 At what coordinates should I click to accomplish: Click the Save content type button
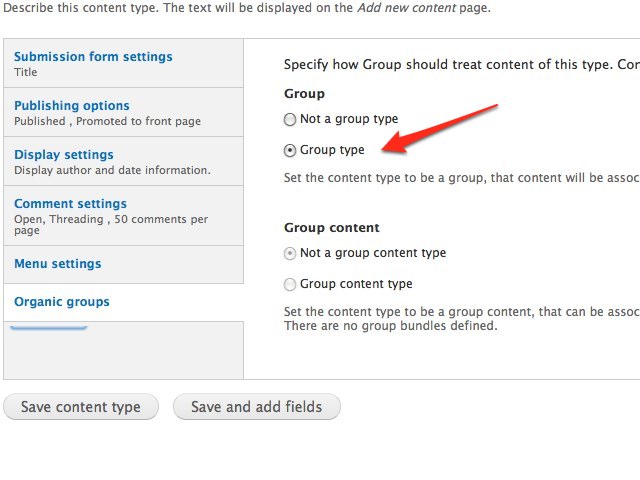pyautogui.click(x=81, y=407)
